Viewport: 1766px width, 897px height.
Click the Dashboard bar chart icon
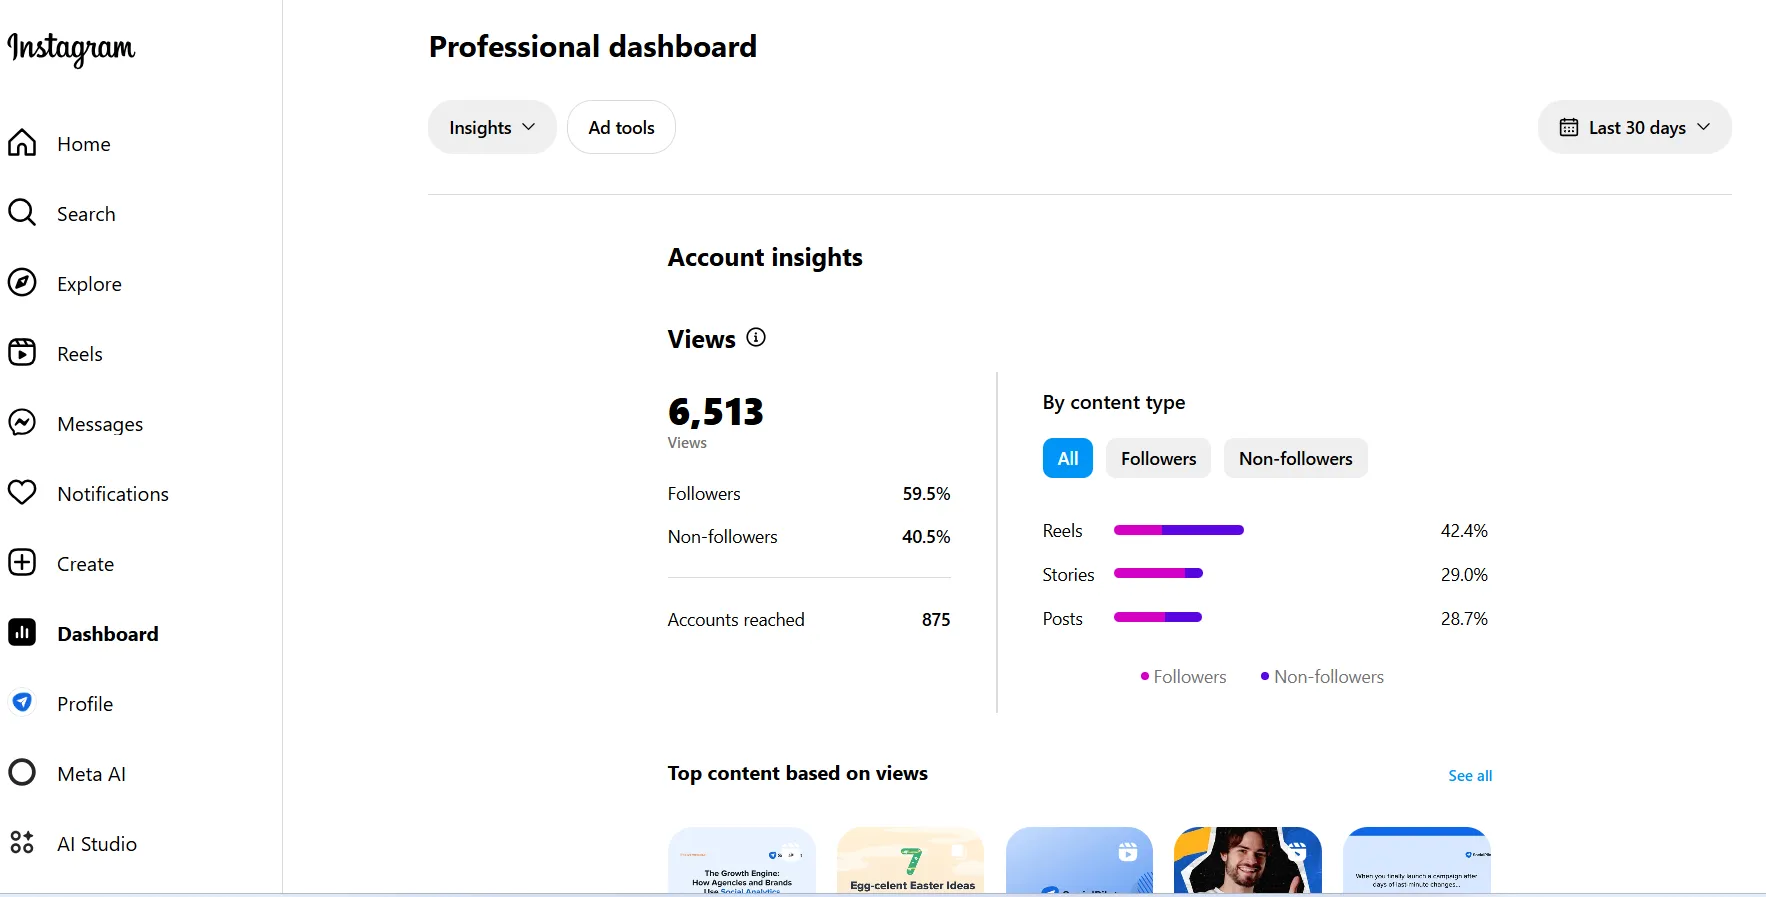[22, 633]
